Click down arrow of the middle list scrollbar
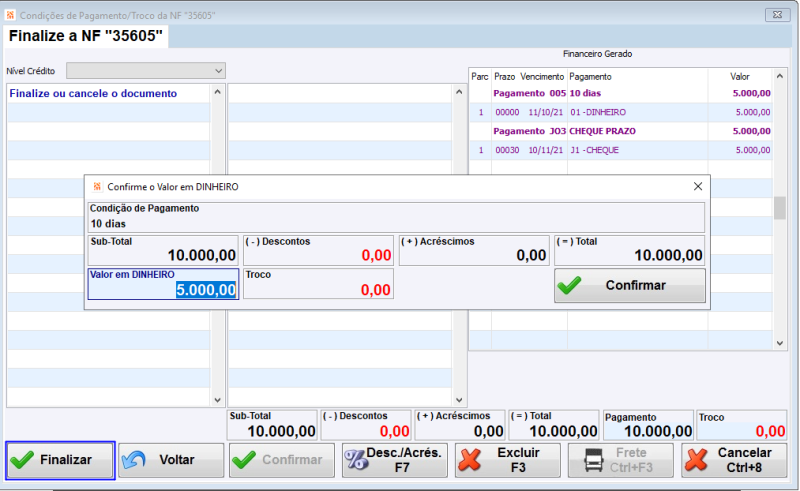The width and height of the screenshot is (800, 491). pyautogui.click(x=459, y=400)
